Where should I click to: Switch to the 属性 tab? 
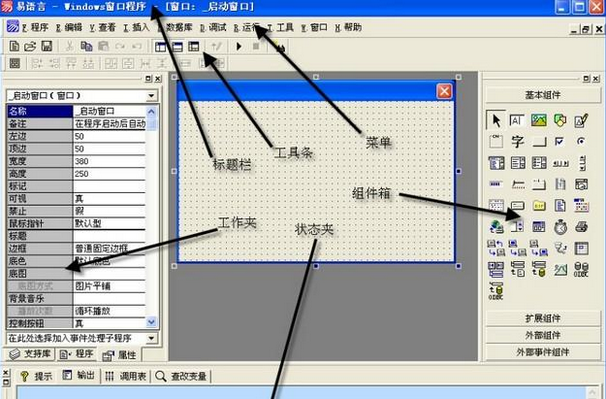pos(119,355)
